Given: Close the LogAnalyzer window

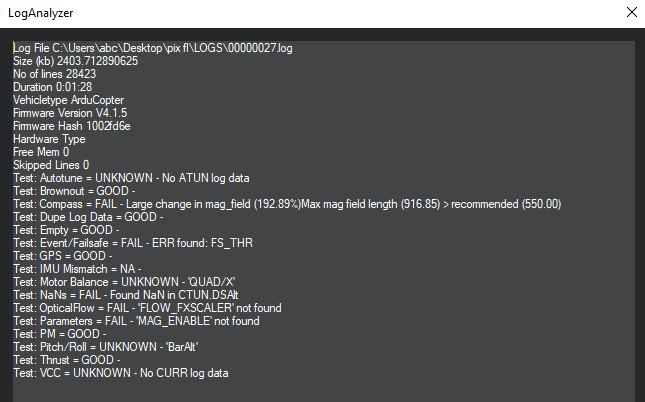Looking at the screenshot, I should 632,12.
